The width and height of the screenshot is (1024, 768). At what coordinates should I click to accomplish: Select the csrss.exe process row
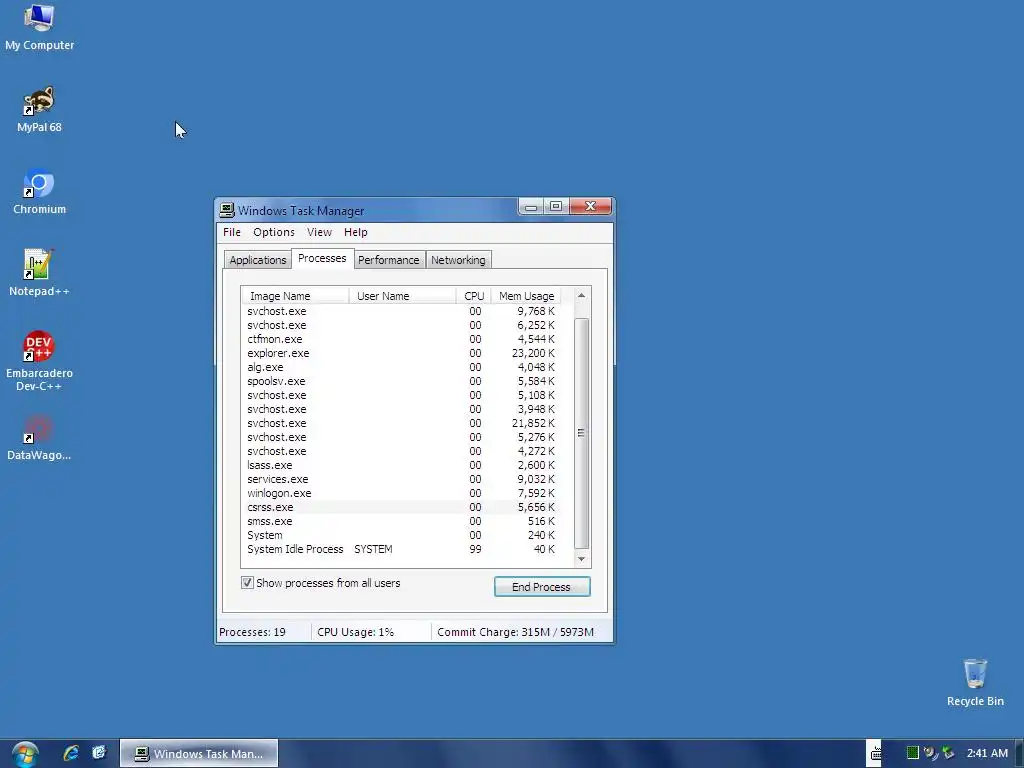401,507
